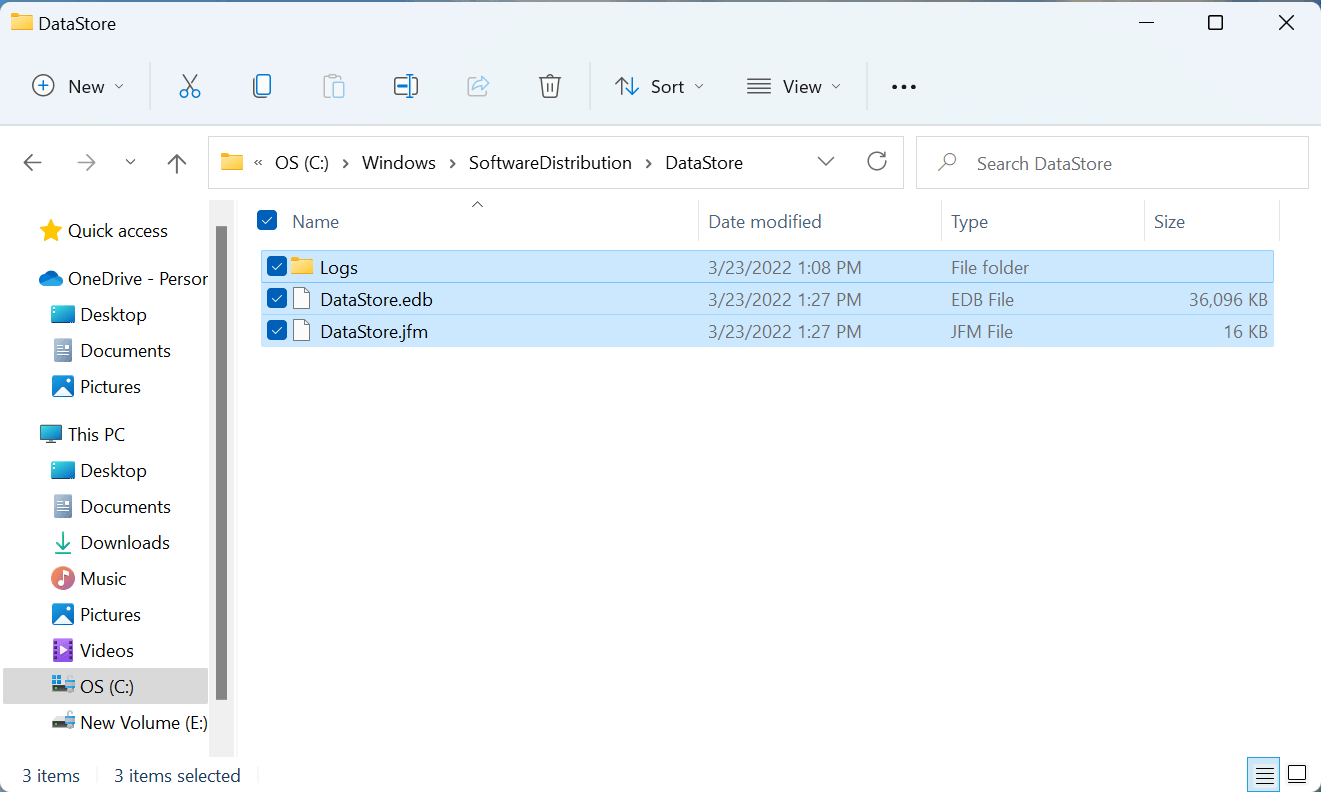Click the JFM File type cell
1321x792 pixels.
click(x=982, y=332)
